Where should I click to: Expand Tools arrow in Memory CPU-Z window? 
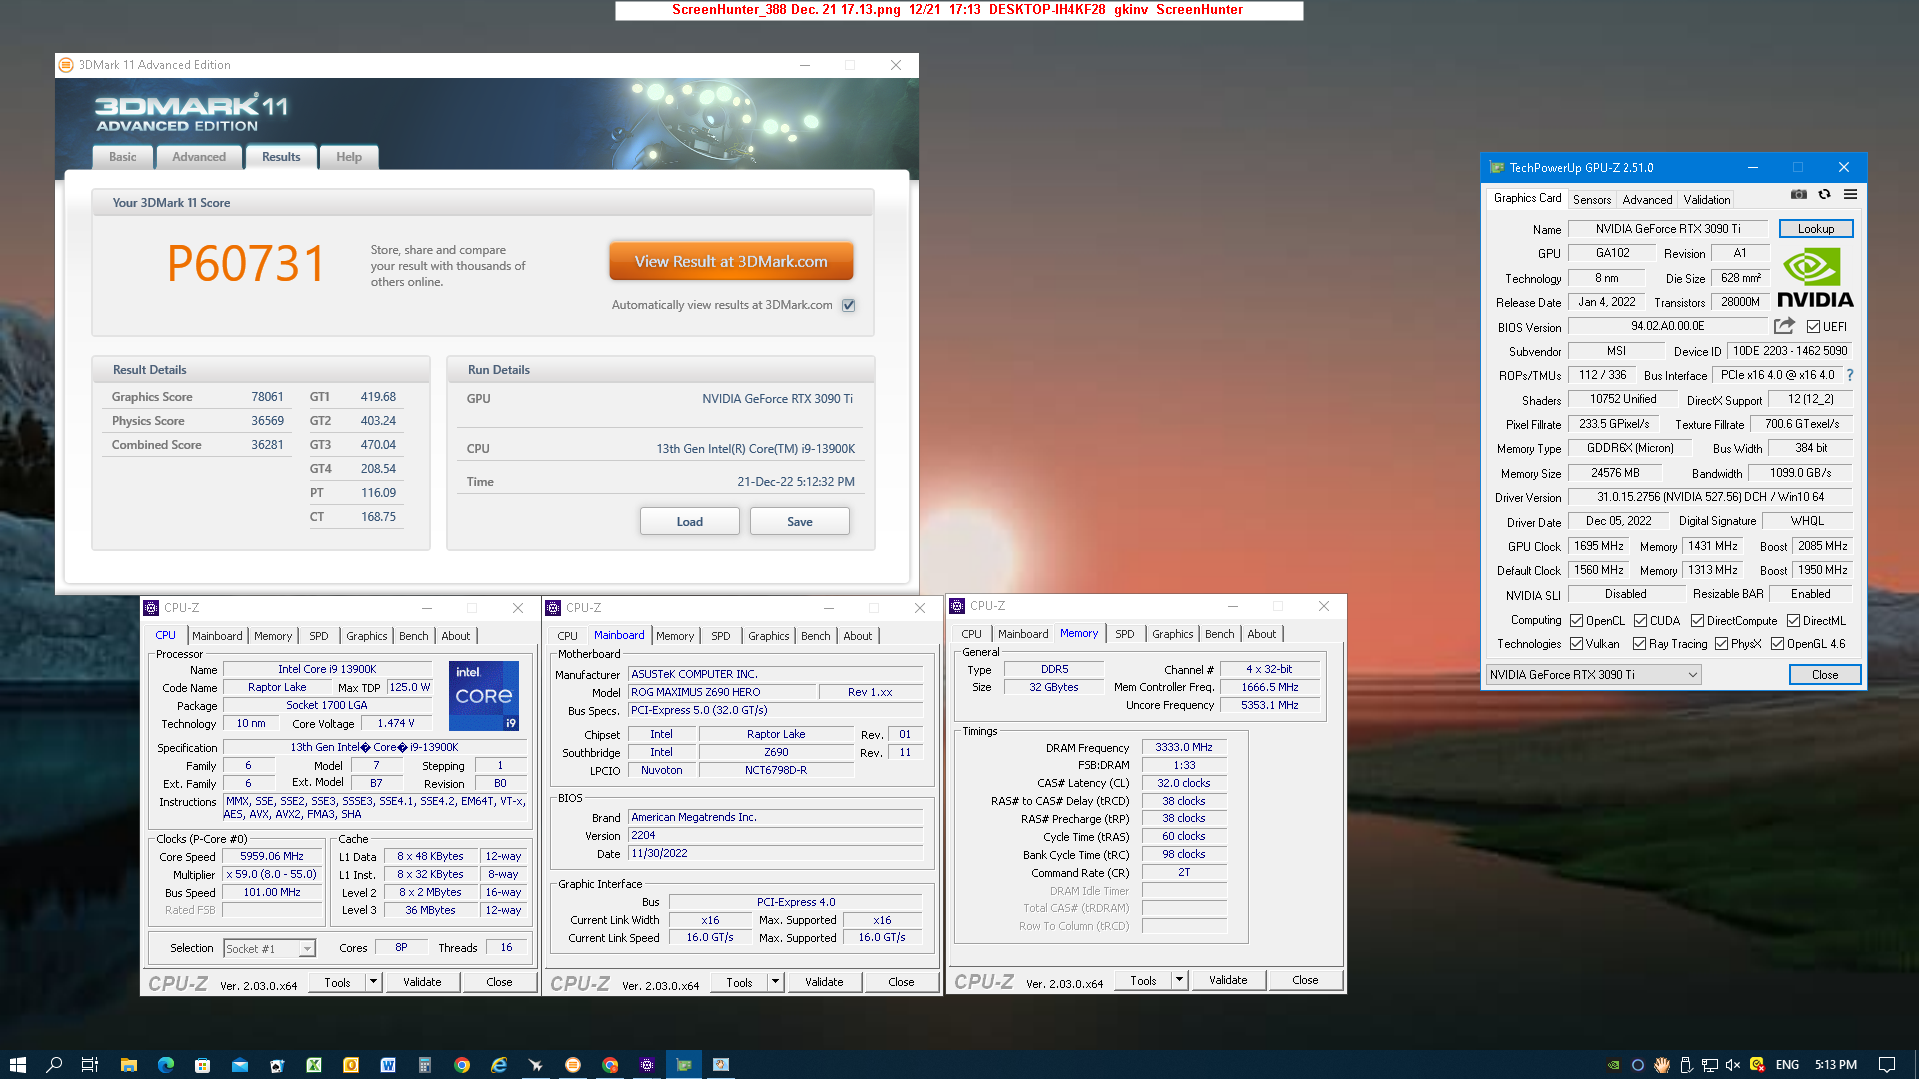click(x=1179, y=980)
